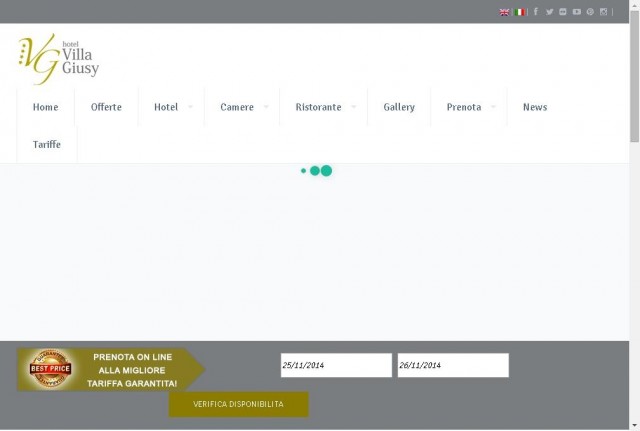Open the Instagram icon in header
This screenshot has width=640, height=431.
(604, 12)
